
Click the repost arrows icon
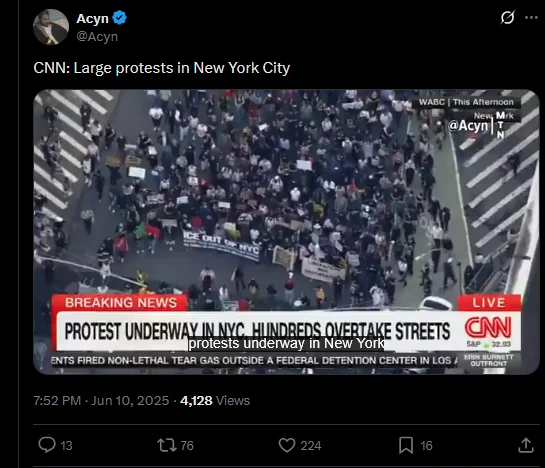[167, 445]
